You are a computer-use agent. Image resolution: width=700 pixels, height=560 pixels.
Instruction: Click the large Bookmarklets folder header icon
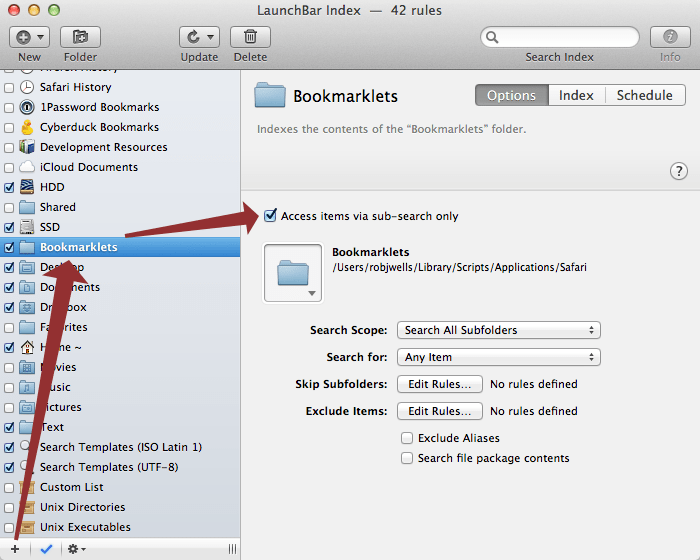pyautogui.click(x=270, y=95)
